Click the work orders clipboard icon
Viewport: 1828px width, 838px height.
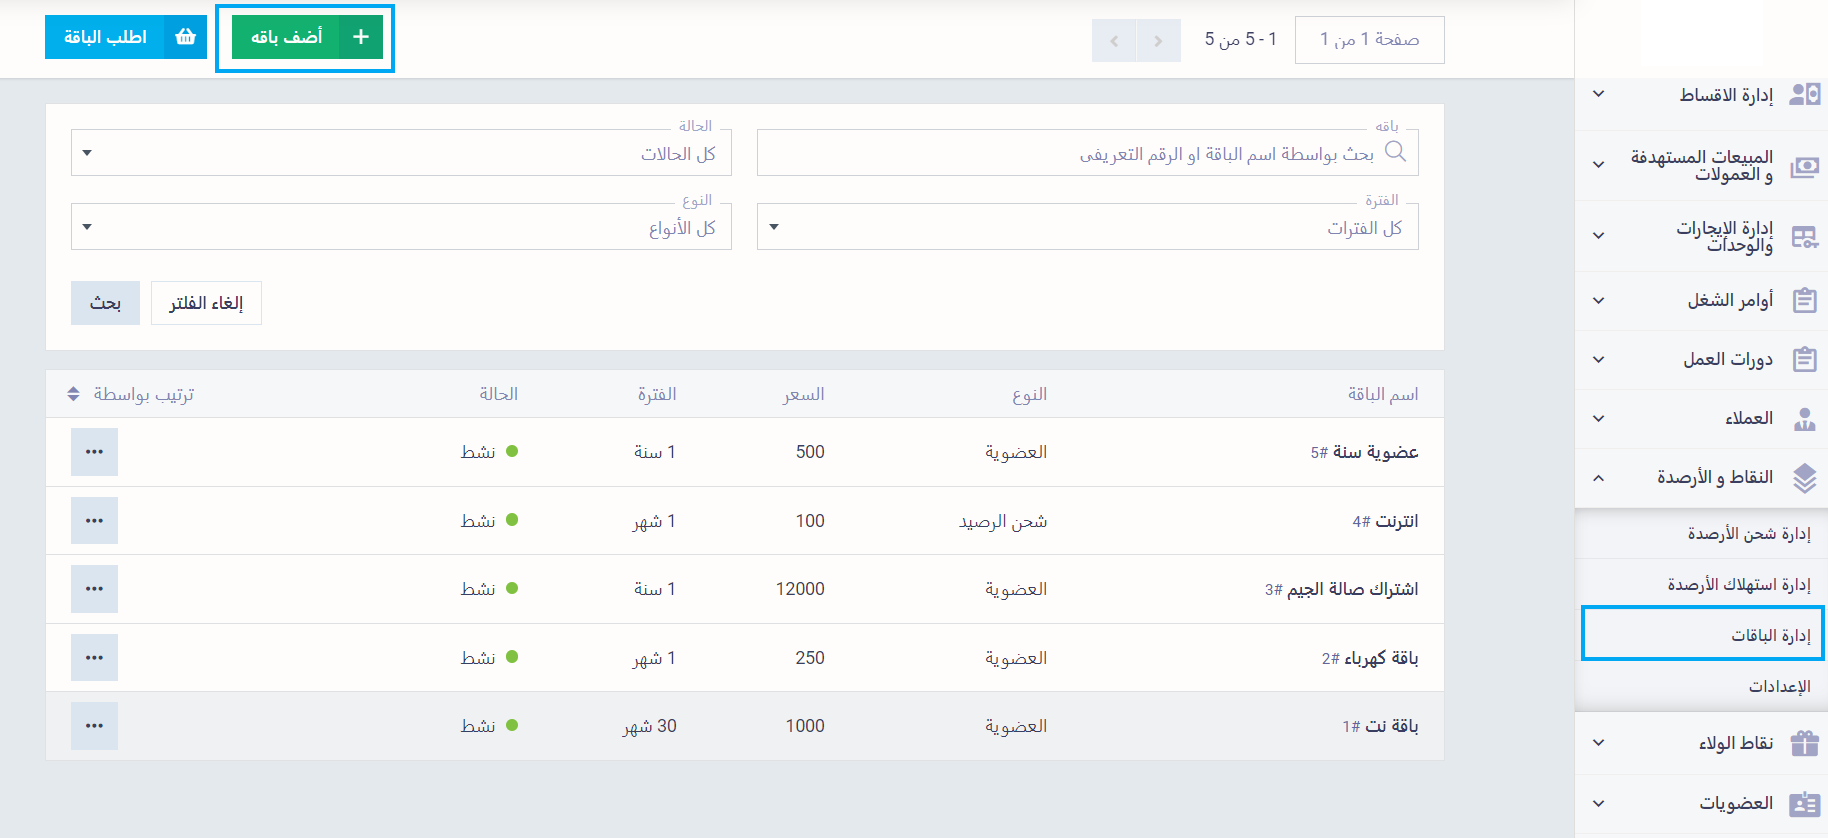(1804, 300)
